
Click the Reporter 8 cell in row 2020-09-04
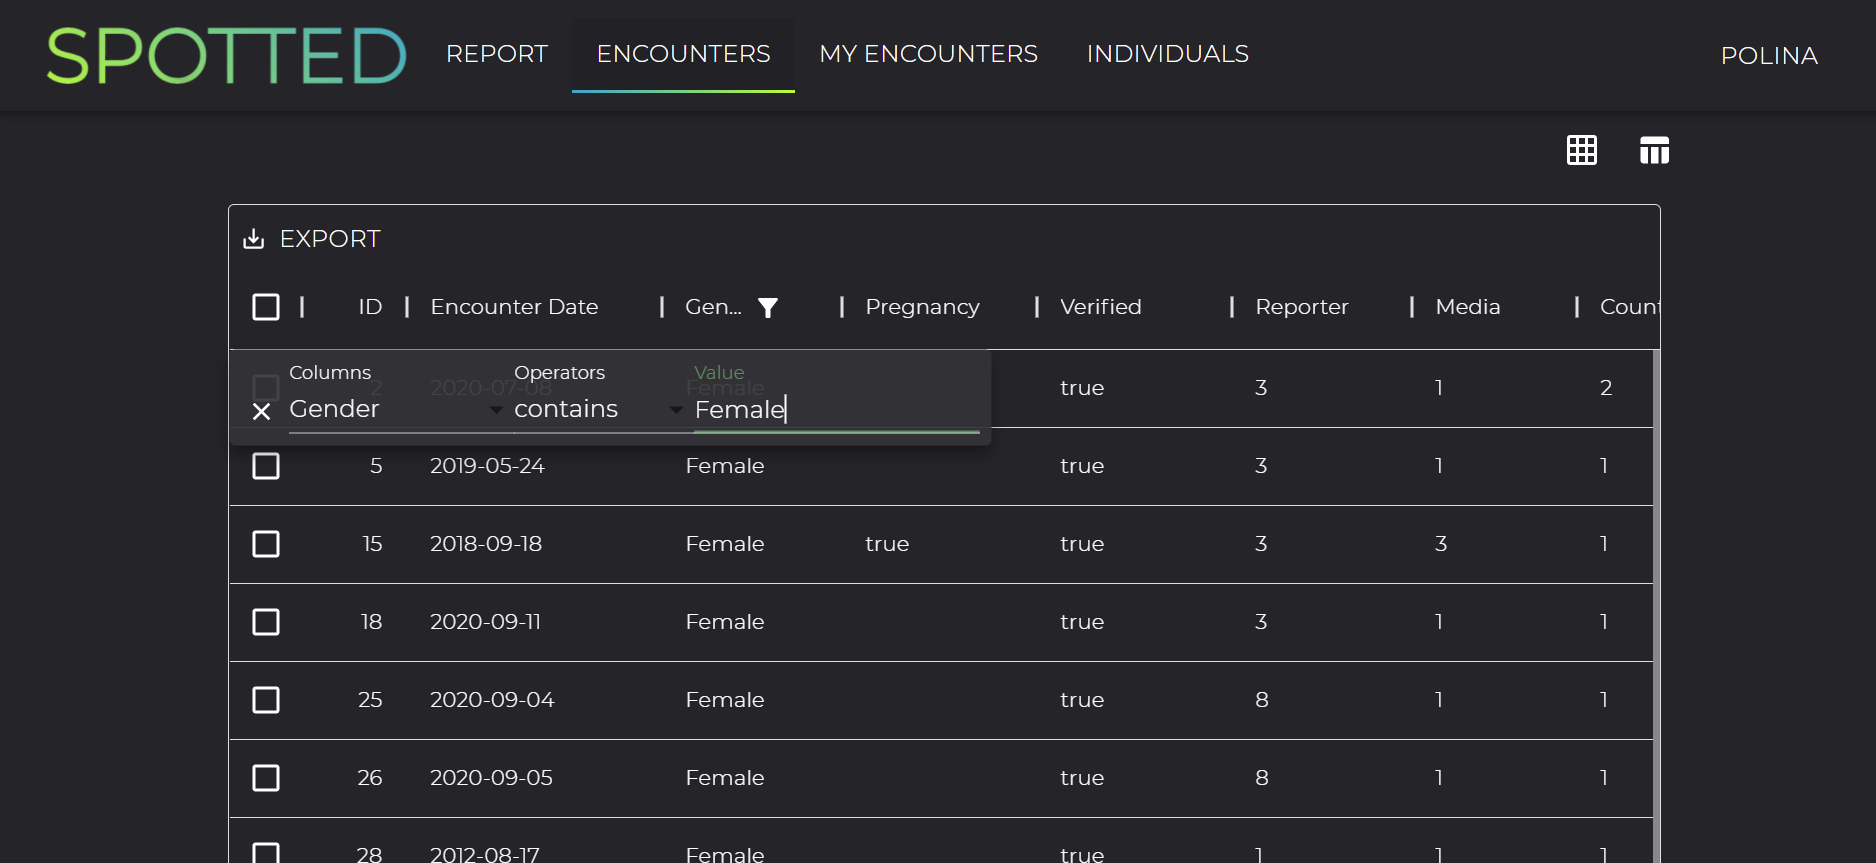pyautogui.click(x=1262, y=700)
